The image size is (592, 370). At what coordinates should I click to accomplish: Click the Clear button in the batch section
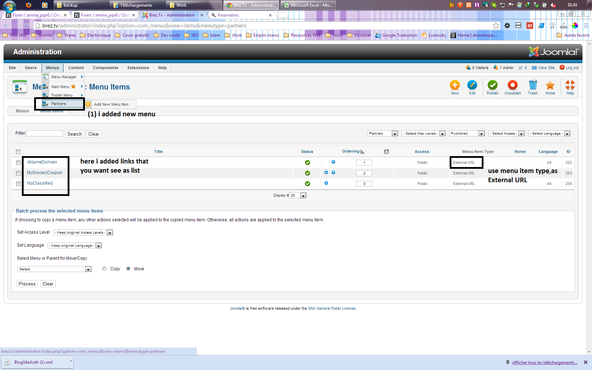tap(48, 284)
